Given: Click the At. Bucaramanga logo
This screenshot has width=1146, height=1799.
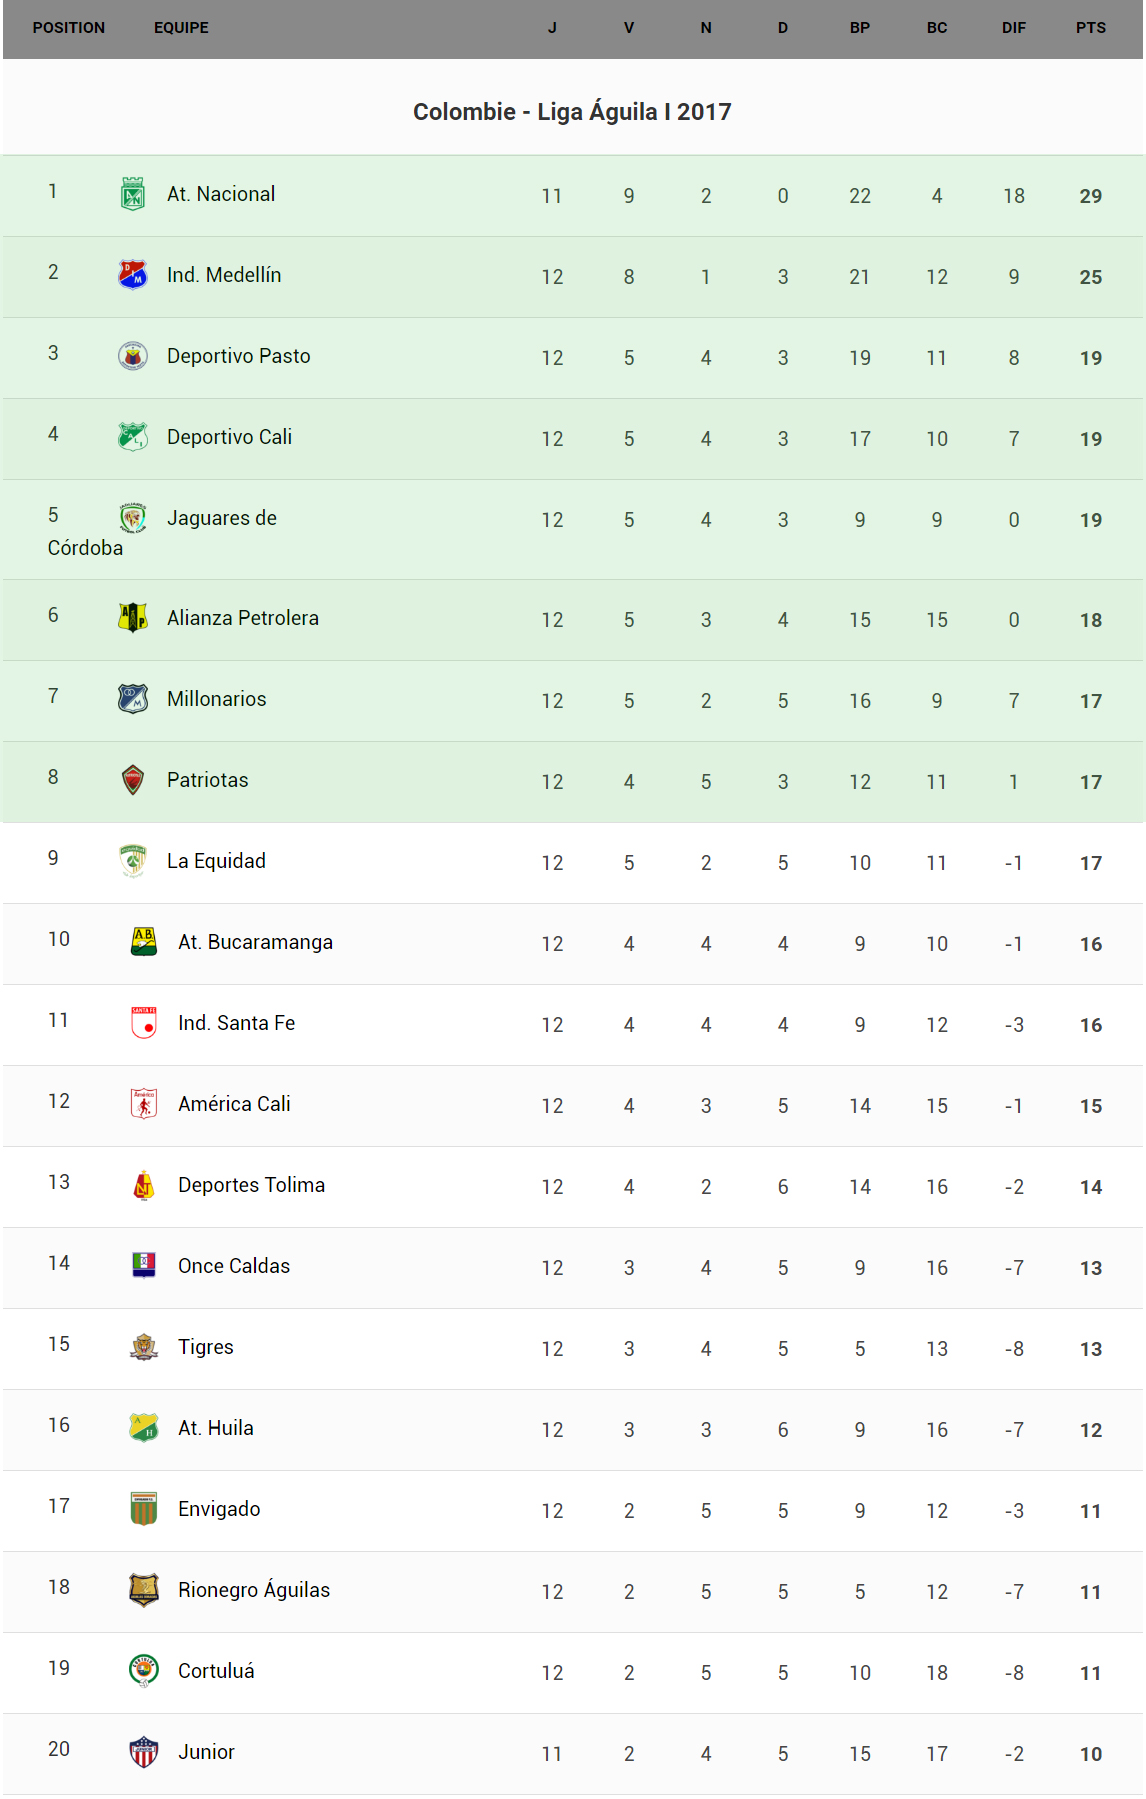Looking at the screenshot, I should [x=144, y=942].
